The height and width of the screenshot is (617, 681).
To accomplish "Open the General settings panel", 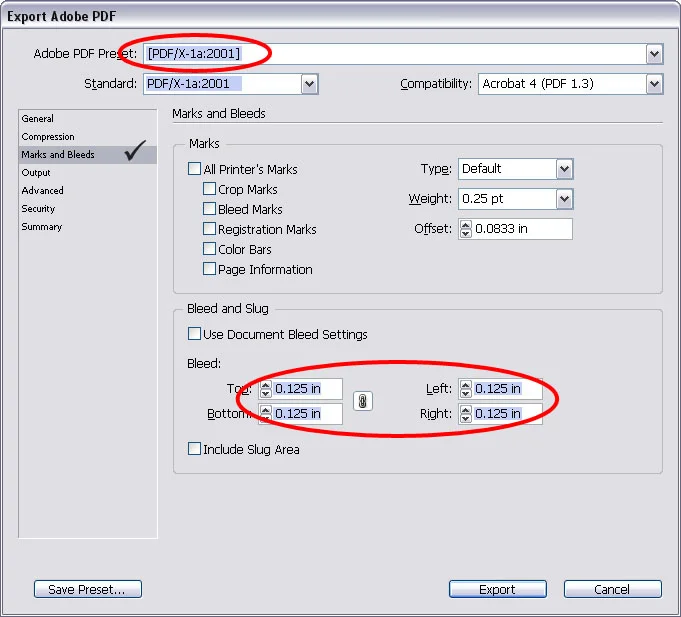I will click(87, 119).
